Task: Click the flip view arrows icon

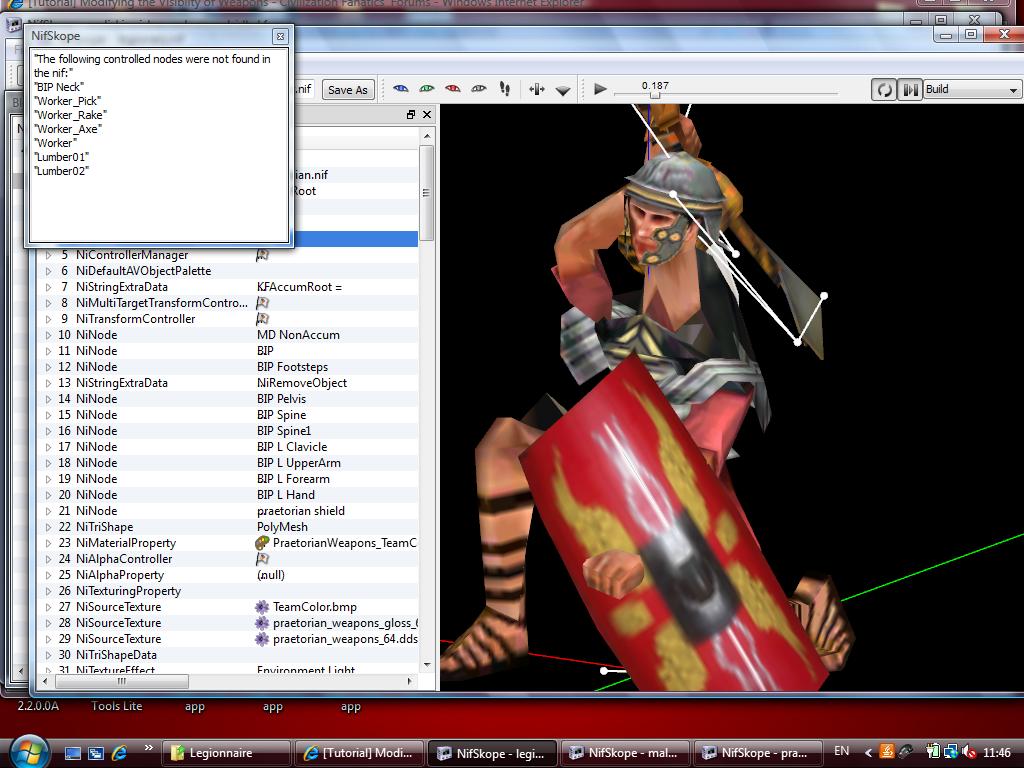Action: point(537,89)
